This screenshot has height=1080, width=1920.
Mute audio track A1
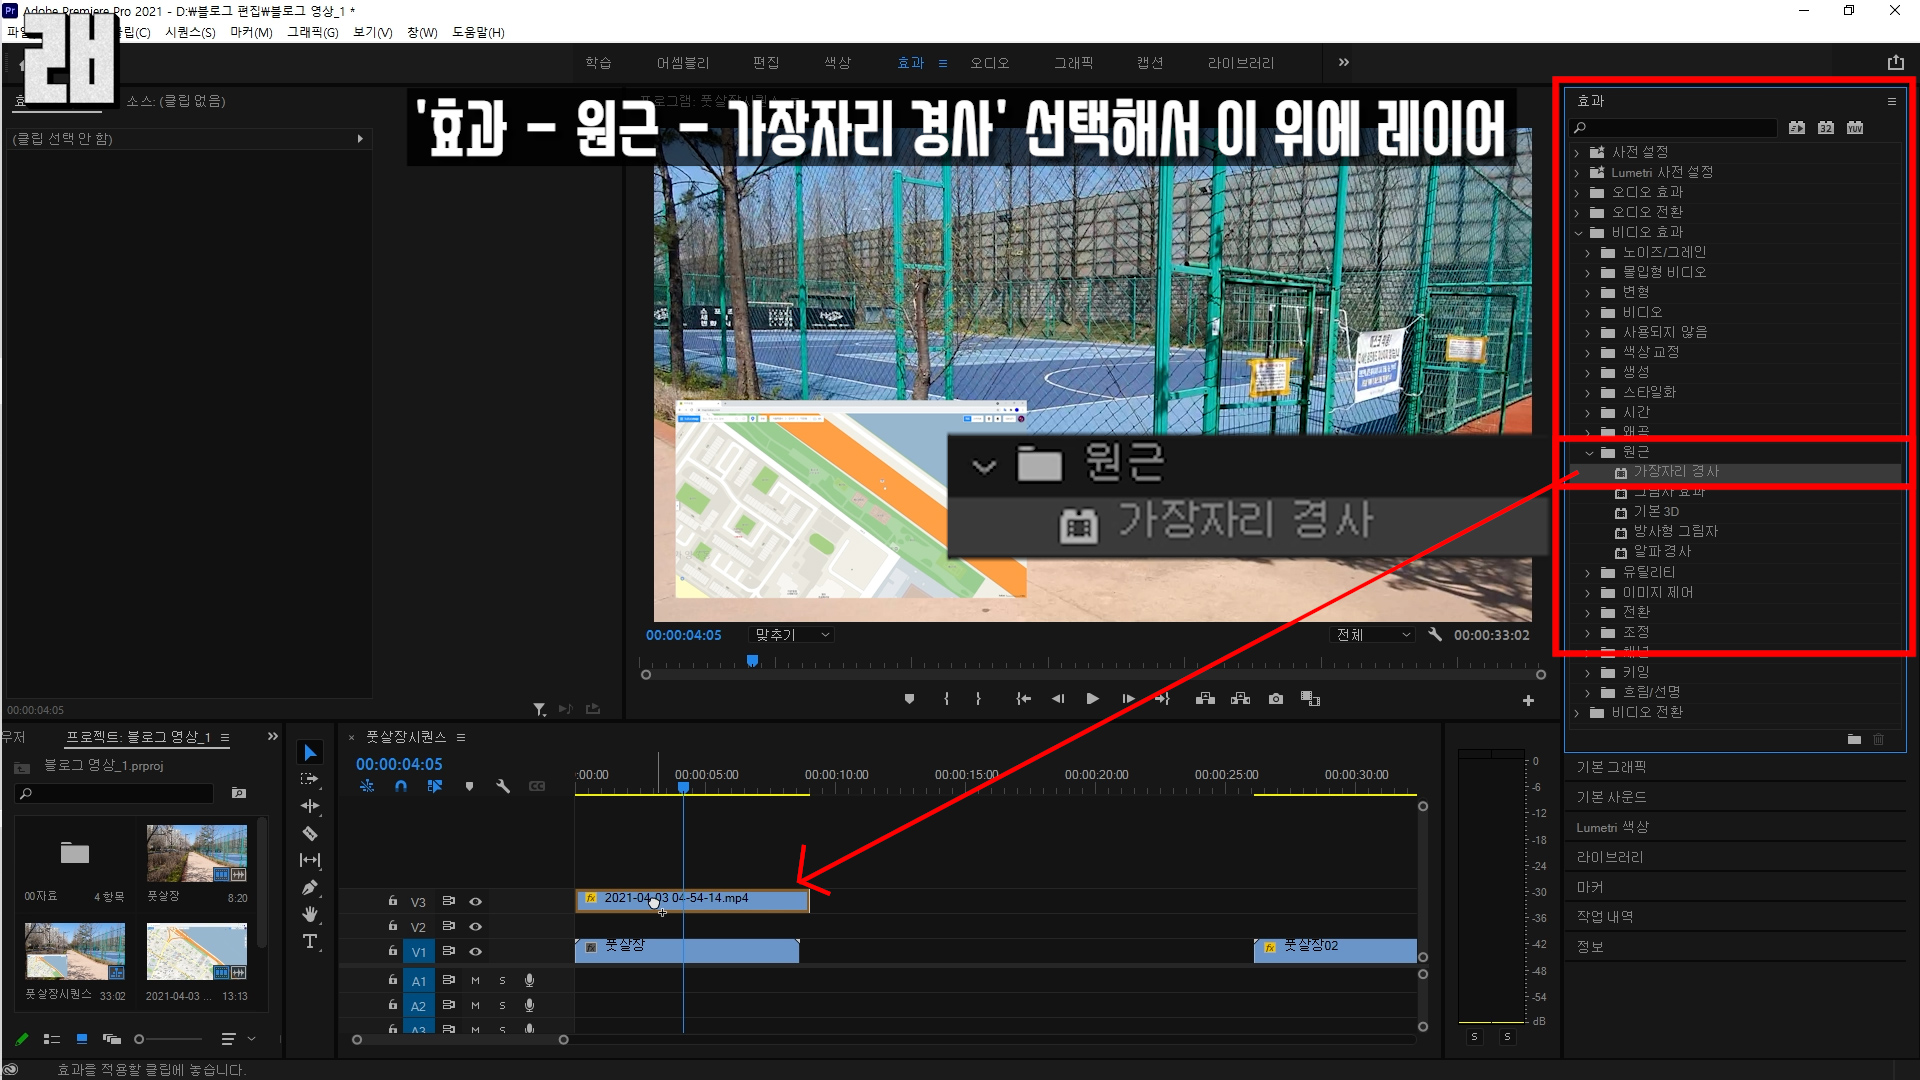pyautogui.click(x=476, y=980)
